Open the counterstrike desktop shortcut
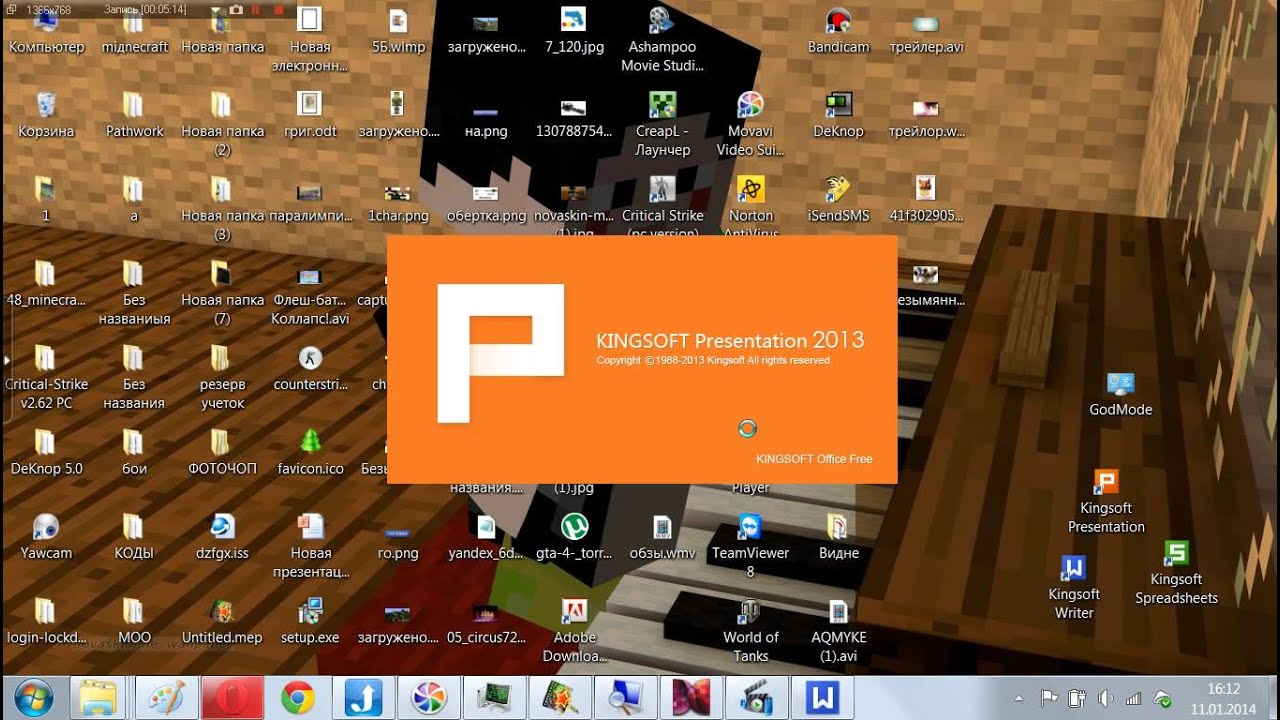This screenshot has height=720, width=1280. 310,369
